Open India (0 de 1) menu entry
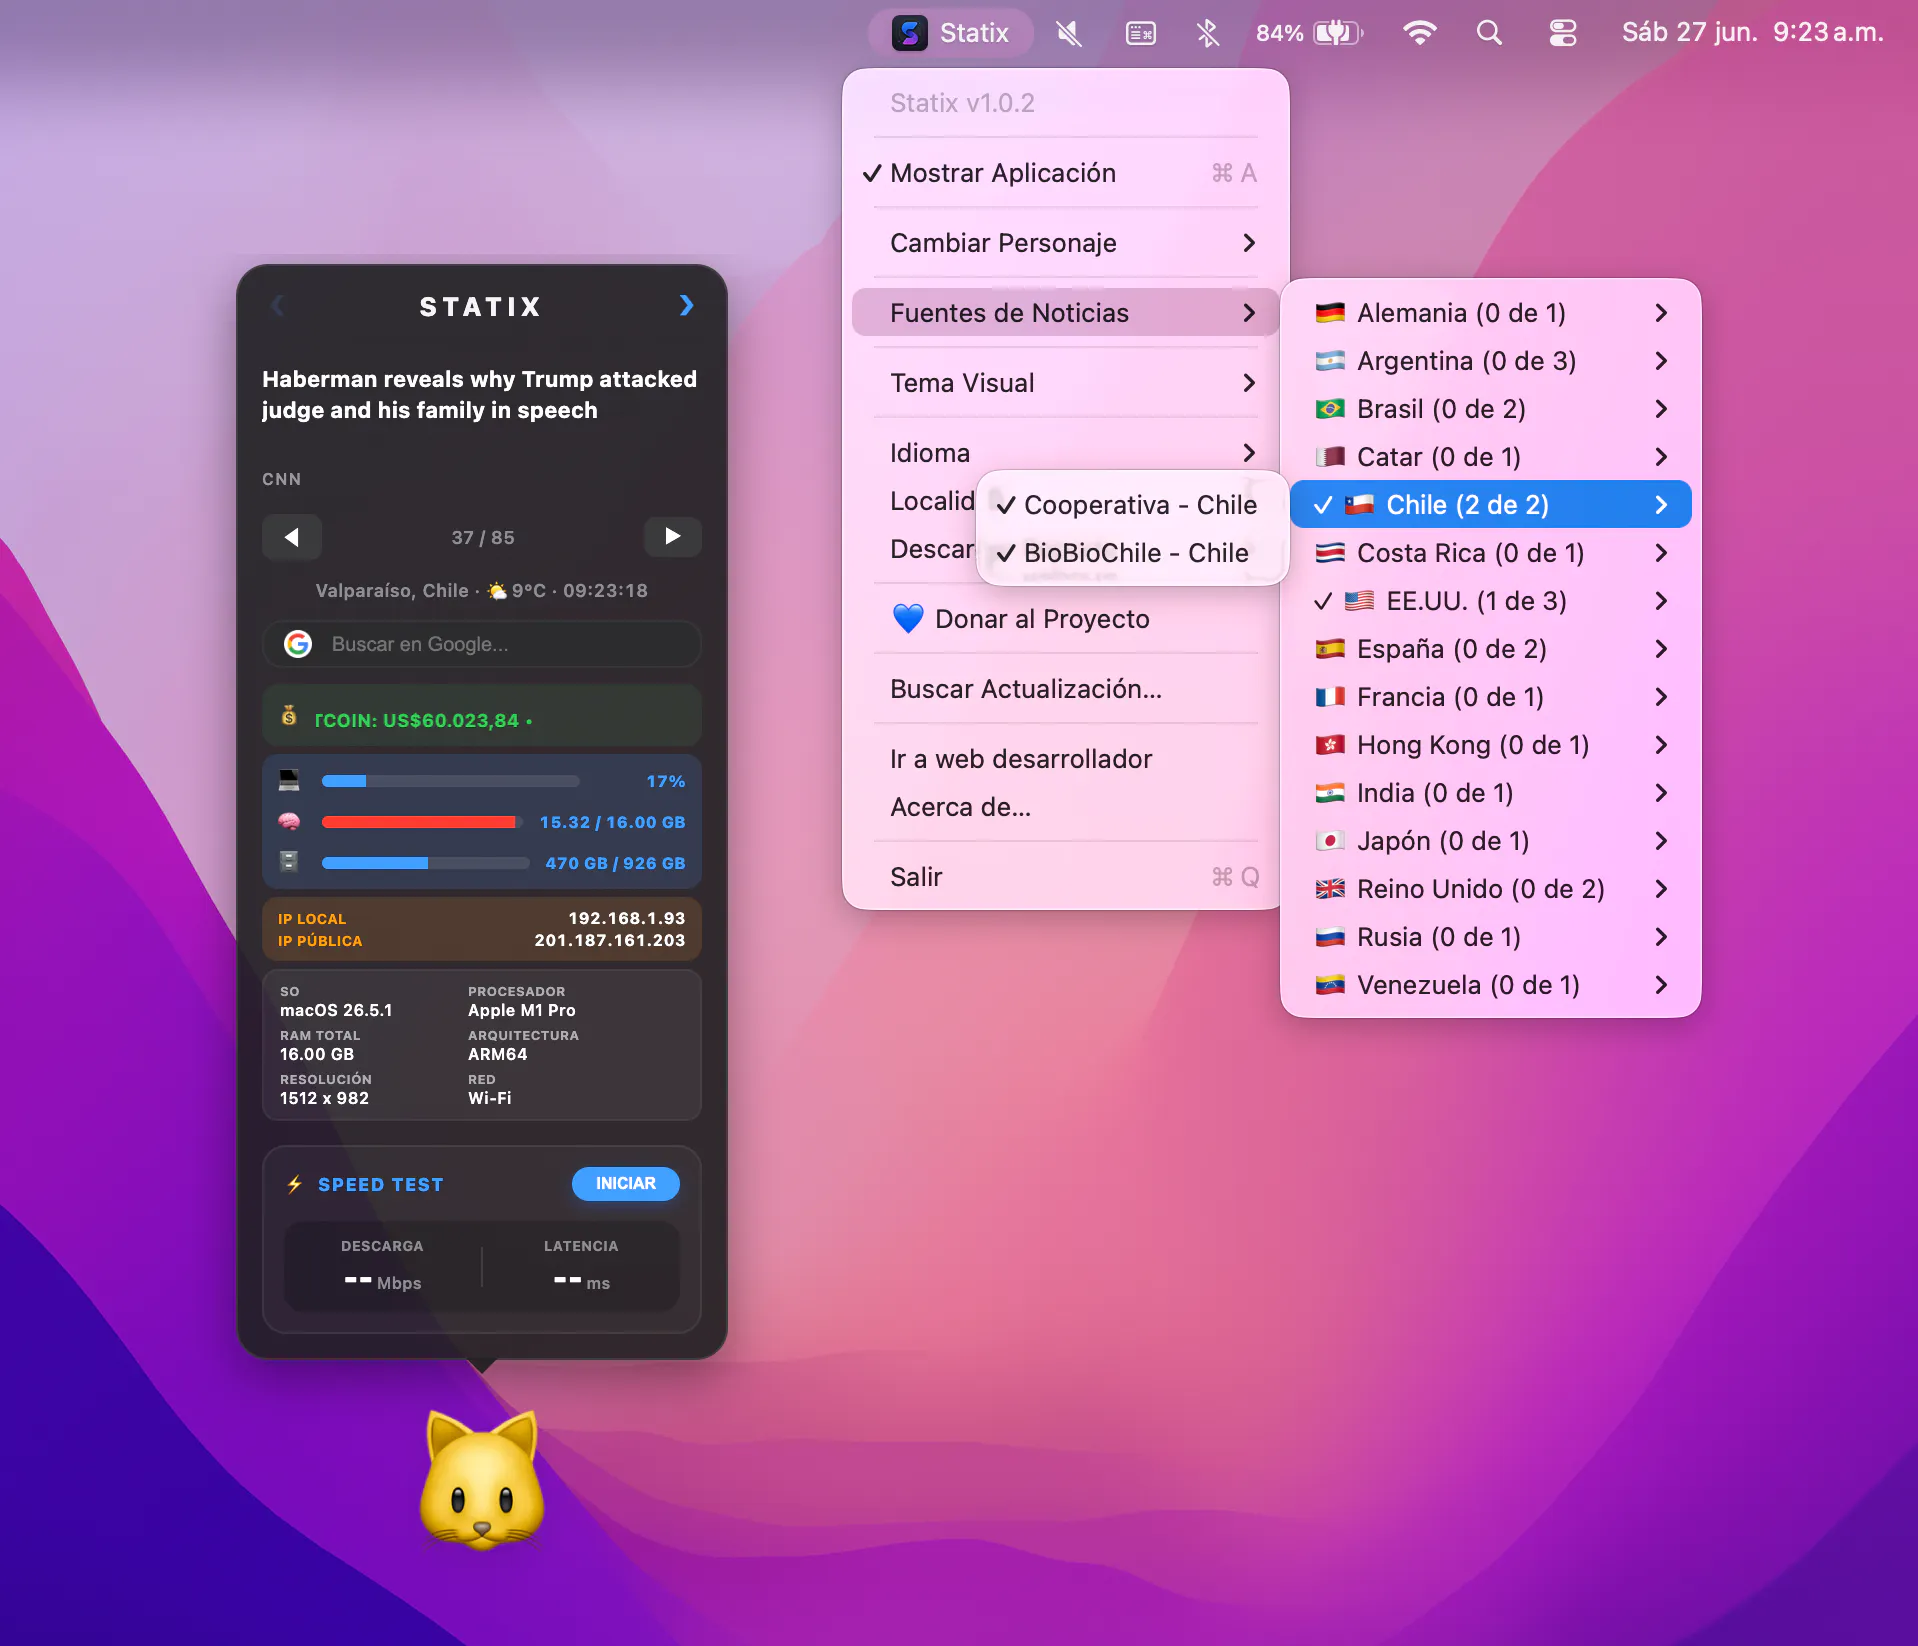The height and width of the screenshot is (1646, 1918). pyautogui.click(x=1490, y=793)
